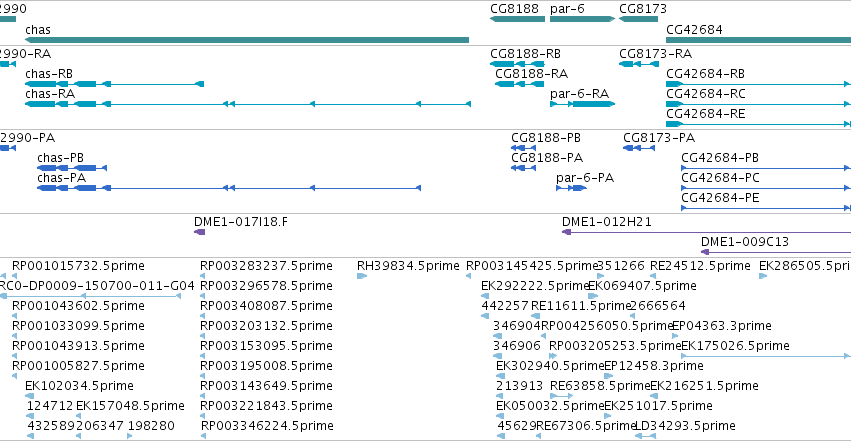Click the DME1-017I18.F purple marker
This screenshot has height=441, width=851.
click(x=199, y=232)
